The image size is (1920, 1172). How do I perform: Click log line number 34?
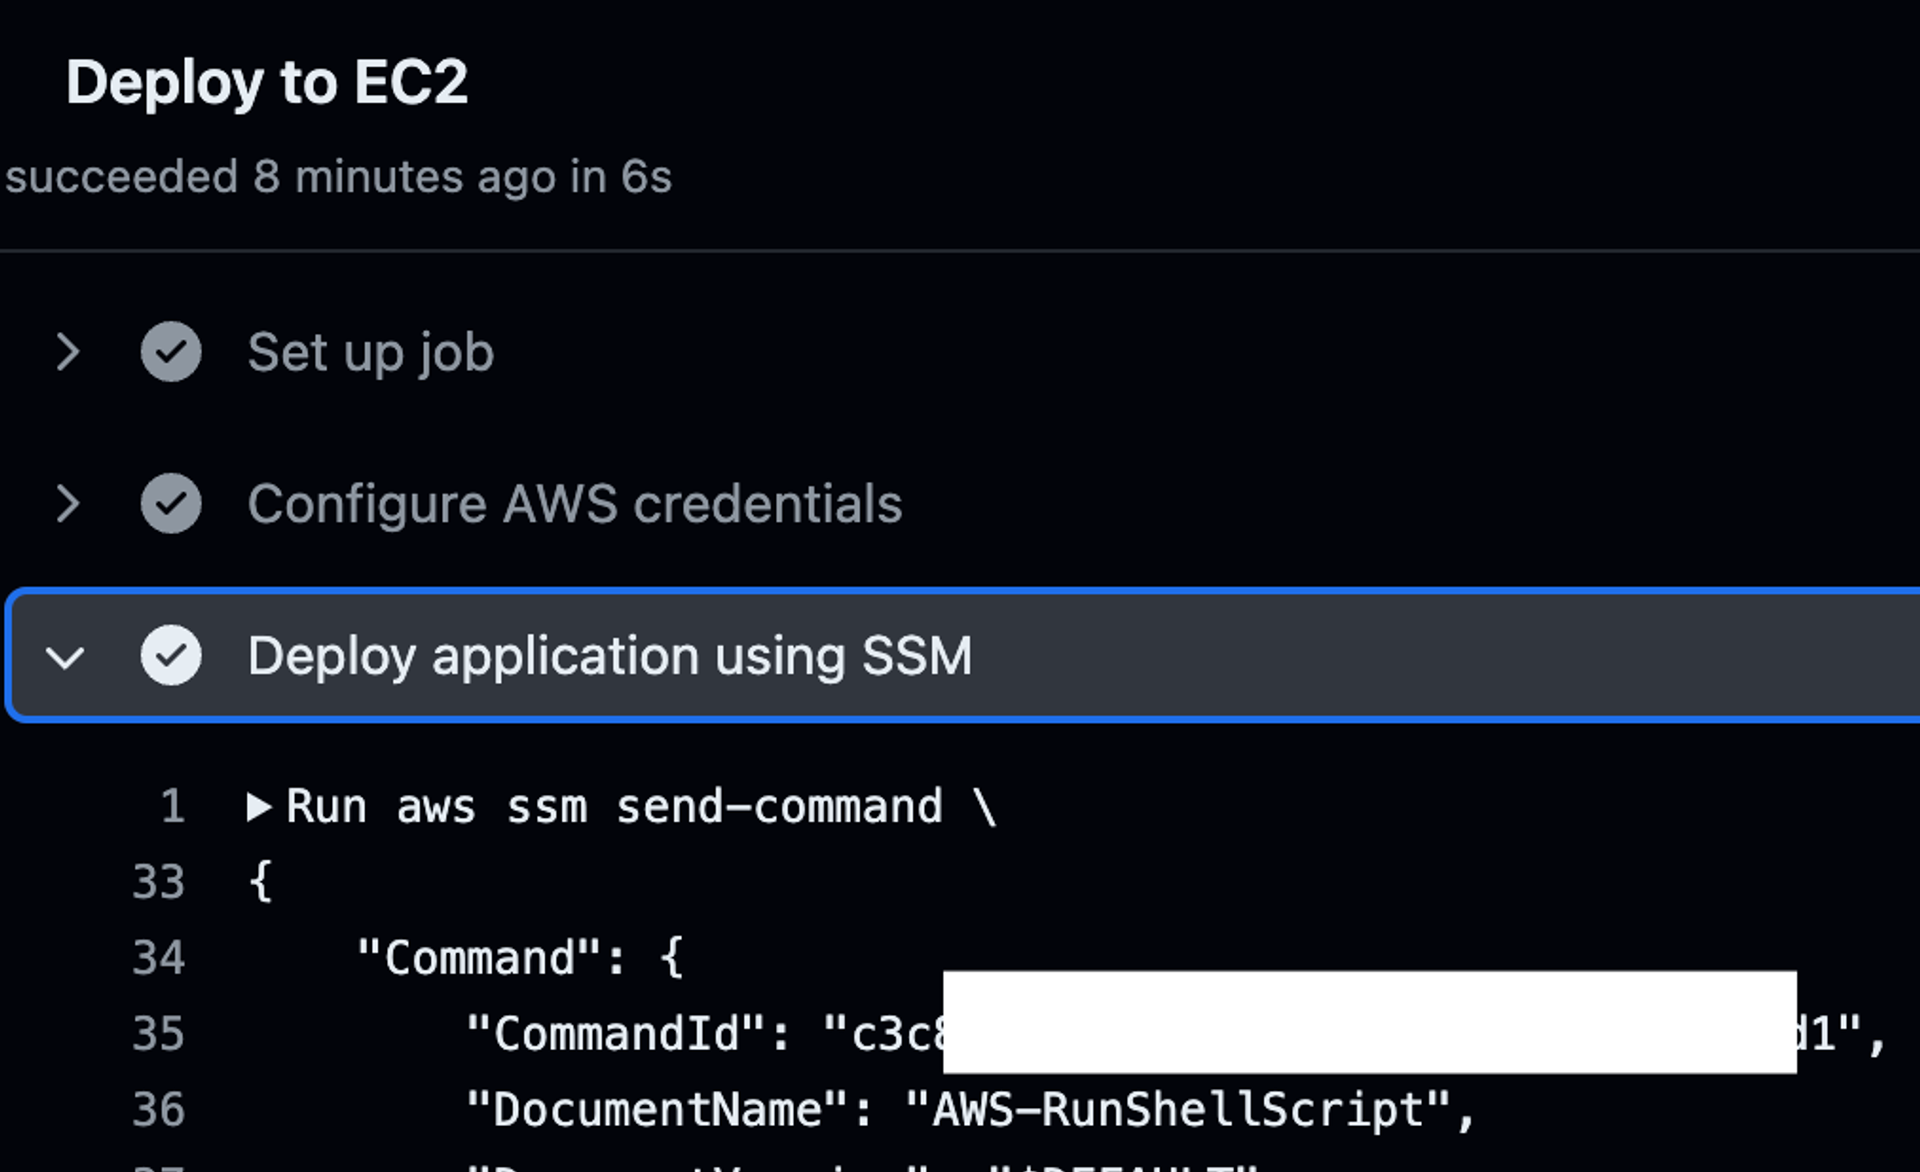coord(159,958)
